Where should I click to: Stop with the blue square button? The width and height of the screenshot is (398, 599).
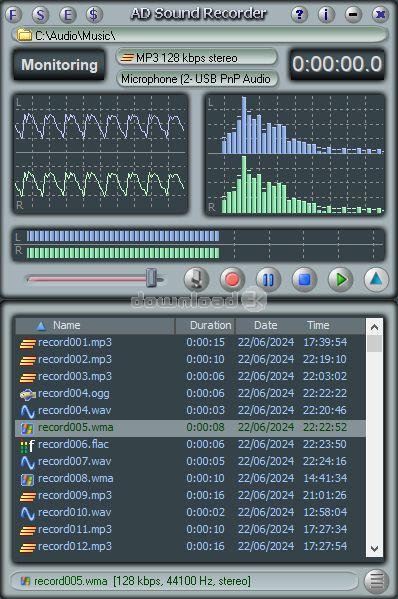(304, 280)
